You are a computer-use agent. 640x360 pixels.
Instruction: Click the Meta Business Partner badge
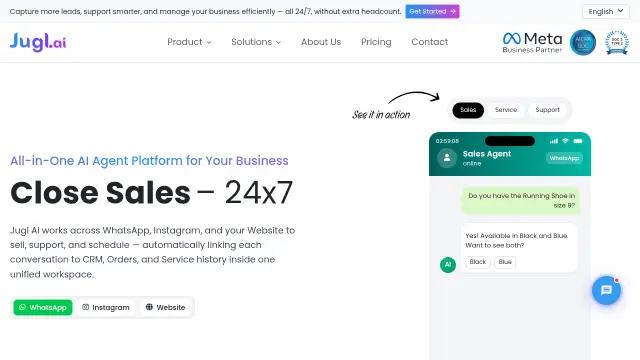[532, 42]
